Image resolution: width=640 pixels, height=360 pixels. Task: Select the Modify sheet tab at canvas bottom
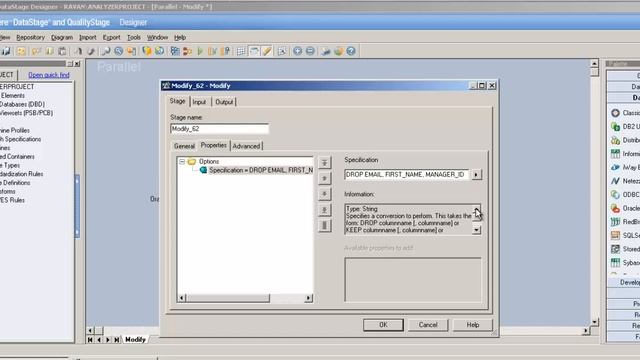click(x=135, y=340)
